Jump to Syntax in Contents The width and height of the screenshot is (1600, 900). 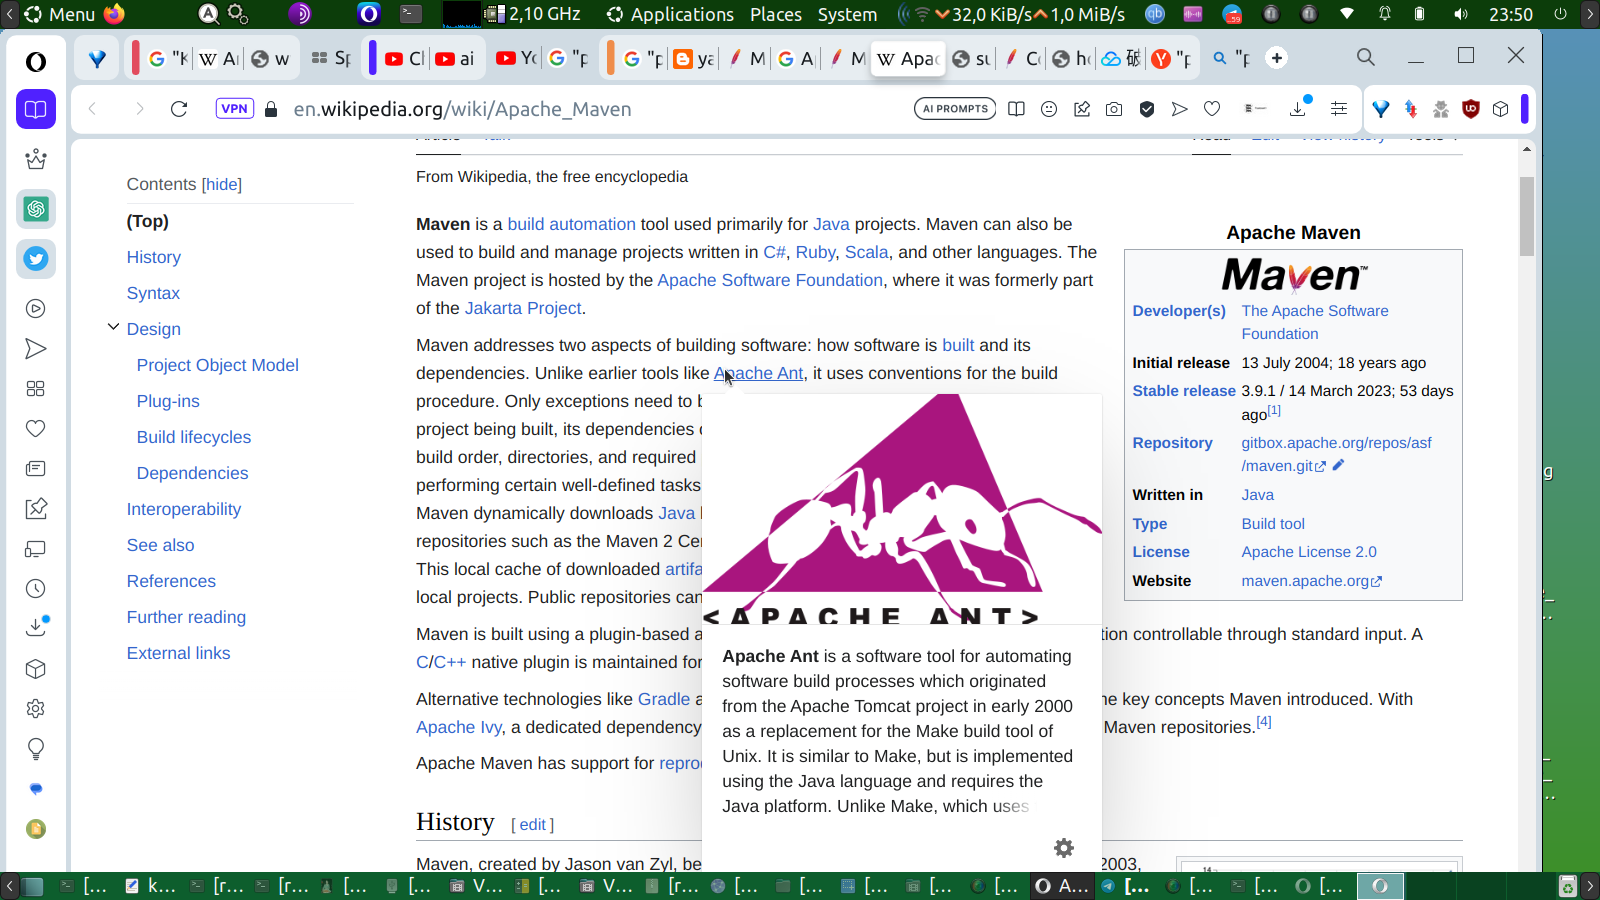[153, 293]
